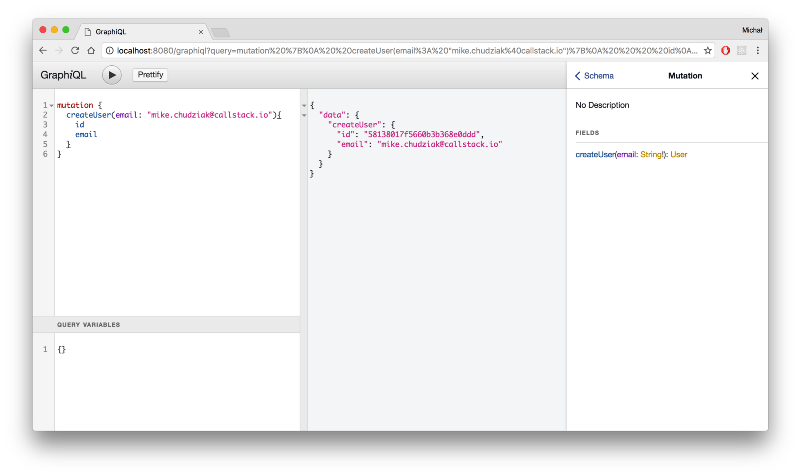Focus the localhost:8080 address bar URL
The width and height of the screenshot is (800, 476).
[407, 51]
